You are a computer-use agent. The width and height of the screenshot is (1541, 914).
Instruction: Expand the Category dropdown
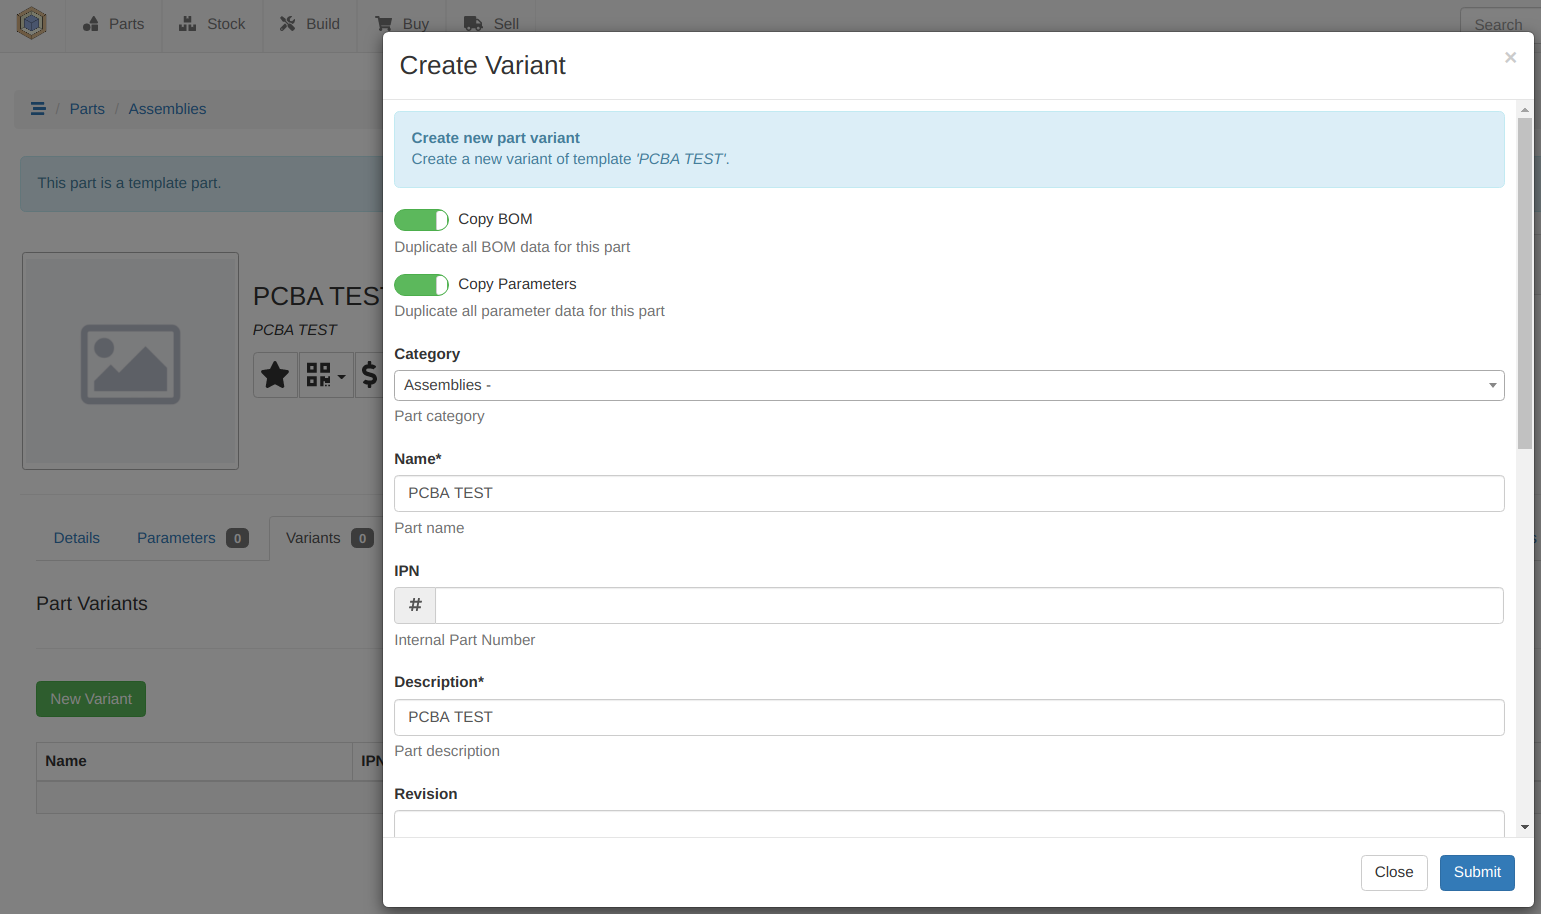pyautogui.click(x=948, y=385)
